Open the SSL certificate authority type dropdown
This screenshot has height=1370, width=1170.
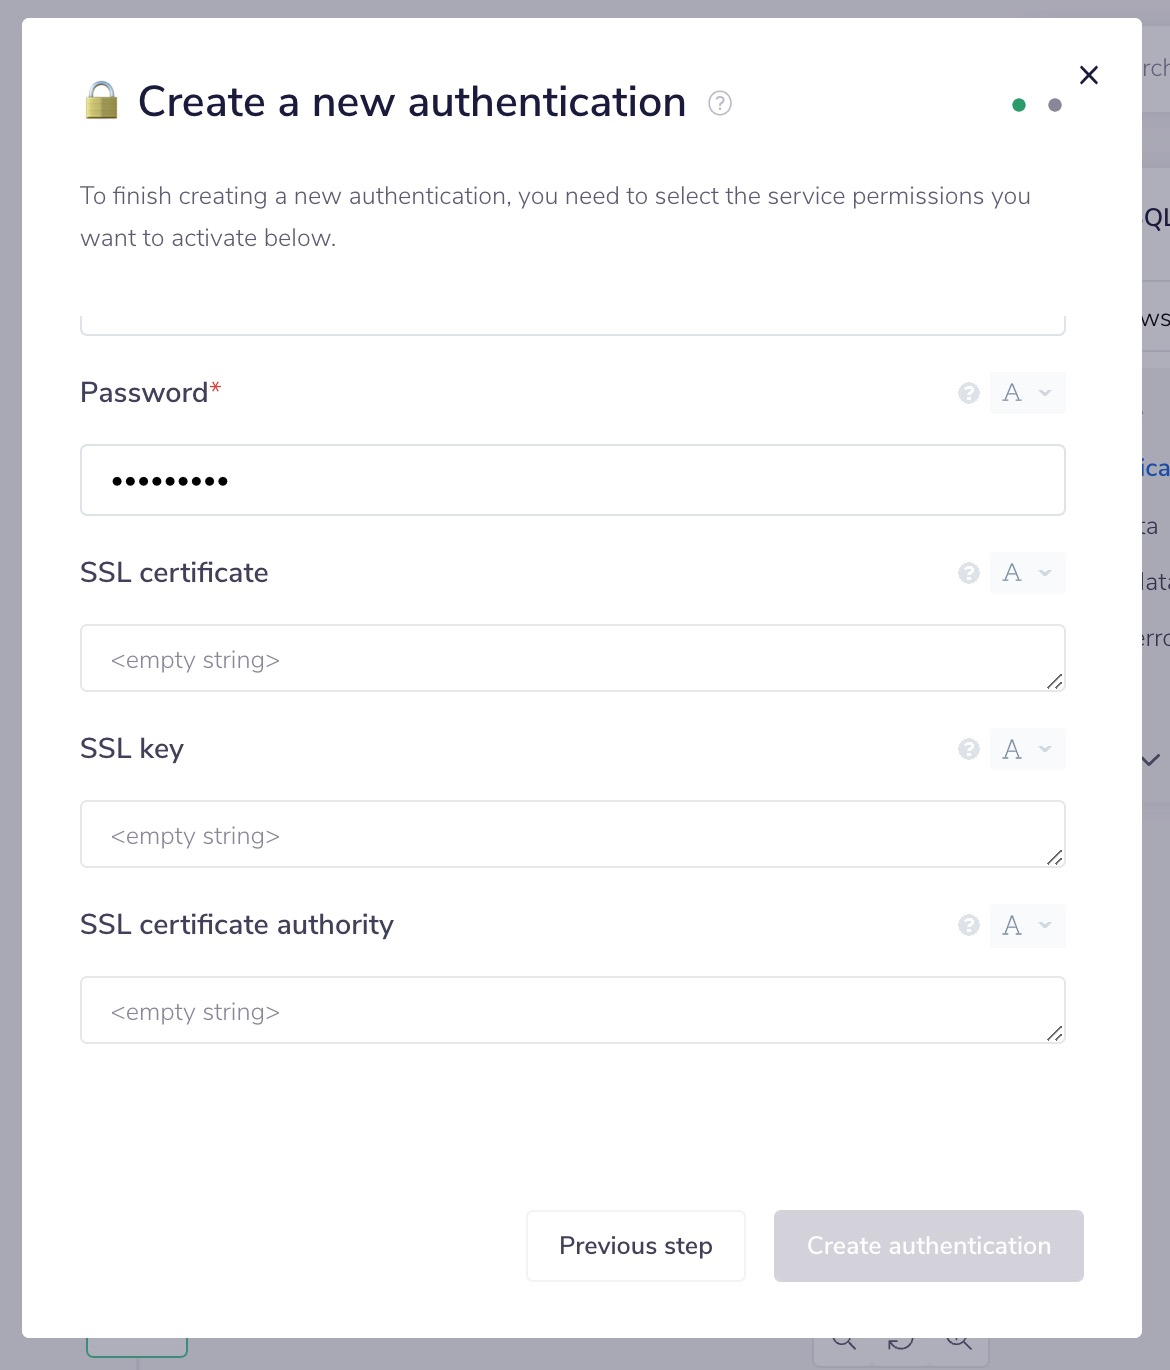(x=1028, y=925)
